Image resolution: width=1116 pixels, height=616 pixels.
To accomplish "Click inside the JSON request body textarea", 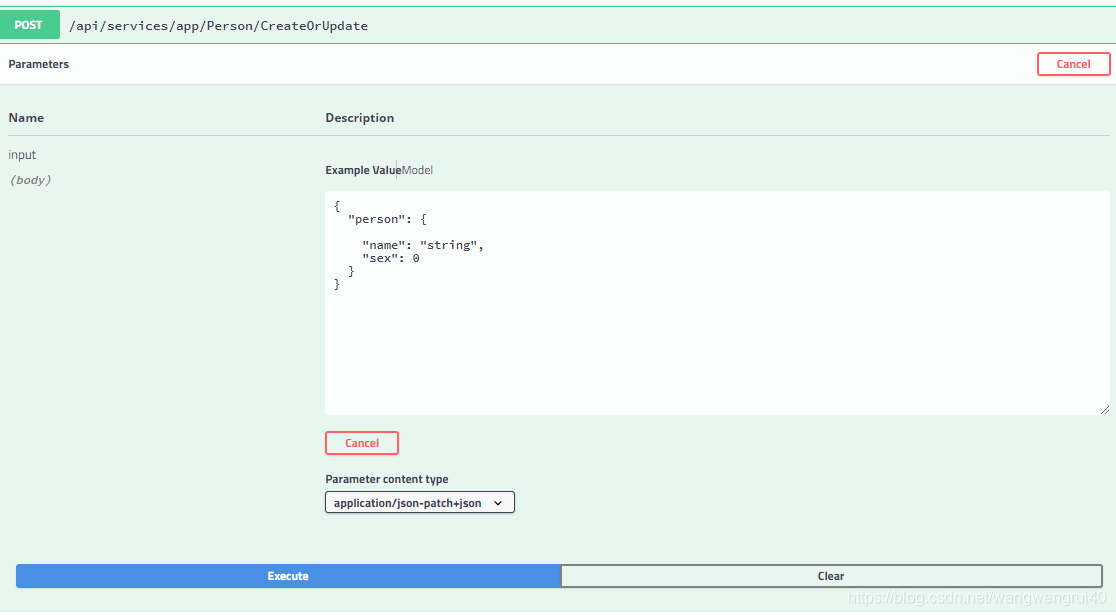I will pos(717,303).
